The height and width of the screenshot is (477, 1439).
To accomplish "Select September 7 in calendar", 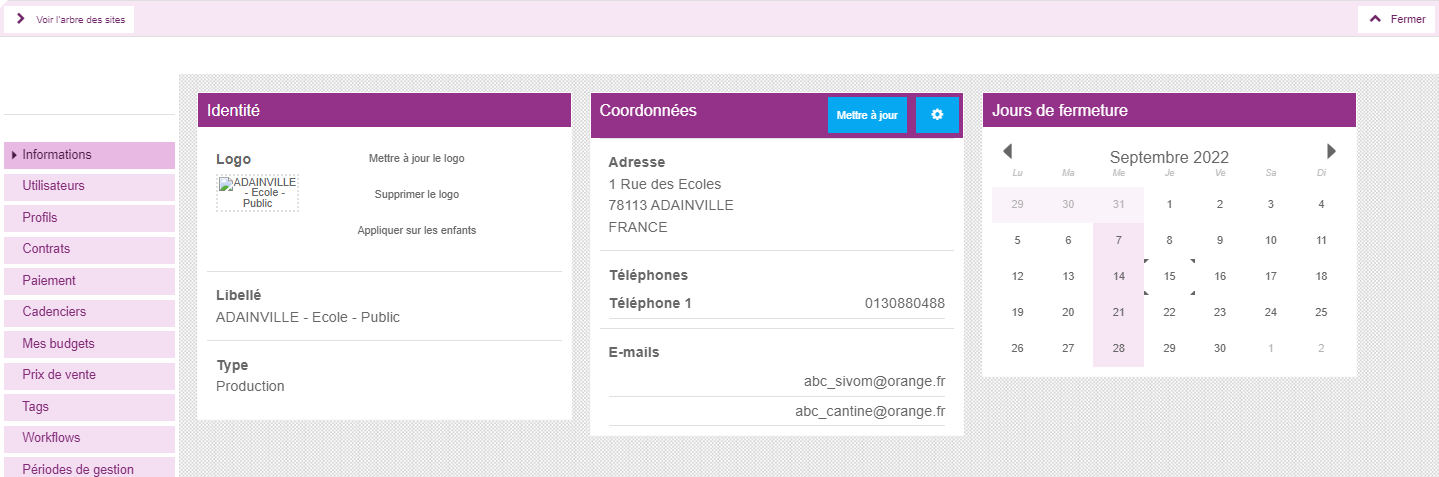I will [x=1119, y=240].
